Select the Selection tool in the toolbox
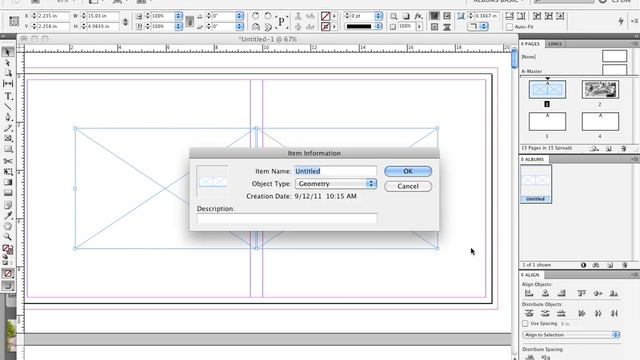This screenshot has height=360, width=640. click(x=8, y=52)
